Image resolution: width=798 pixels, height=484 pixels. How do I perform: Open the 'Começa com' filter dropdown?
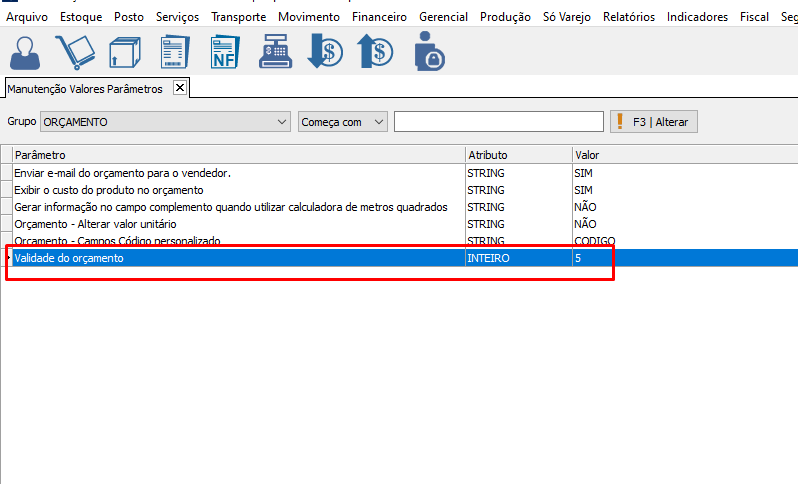pos(378,122)
